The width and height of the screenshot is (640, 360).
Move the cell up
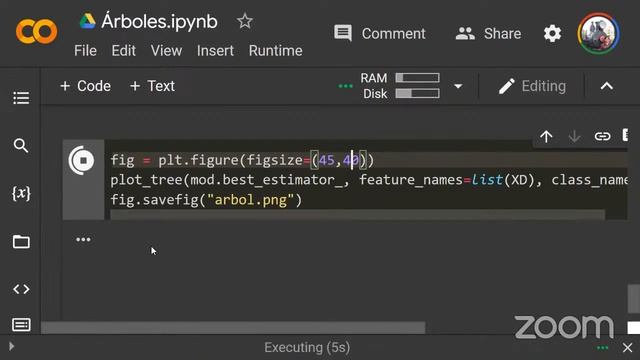[546, 136]
